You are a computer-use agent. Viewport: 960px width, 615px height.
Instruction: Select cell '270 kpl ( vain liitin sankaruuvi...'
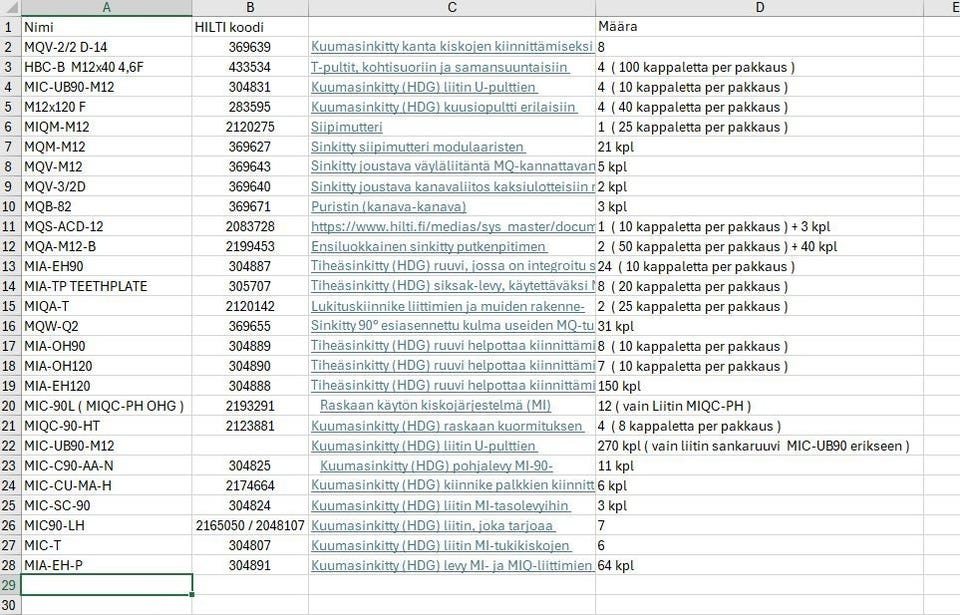coord(759,445)
